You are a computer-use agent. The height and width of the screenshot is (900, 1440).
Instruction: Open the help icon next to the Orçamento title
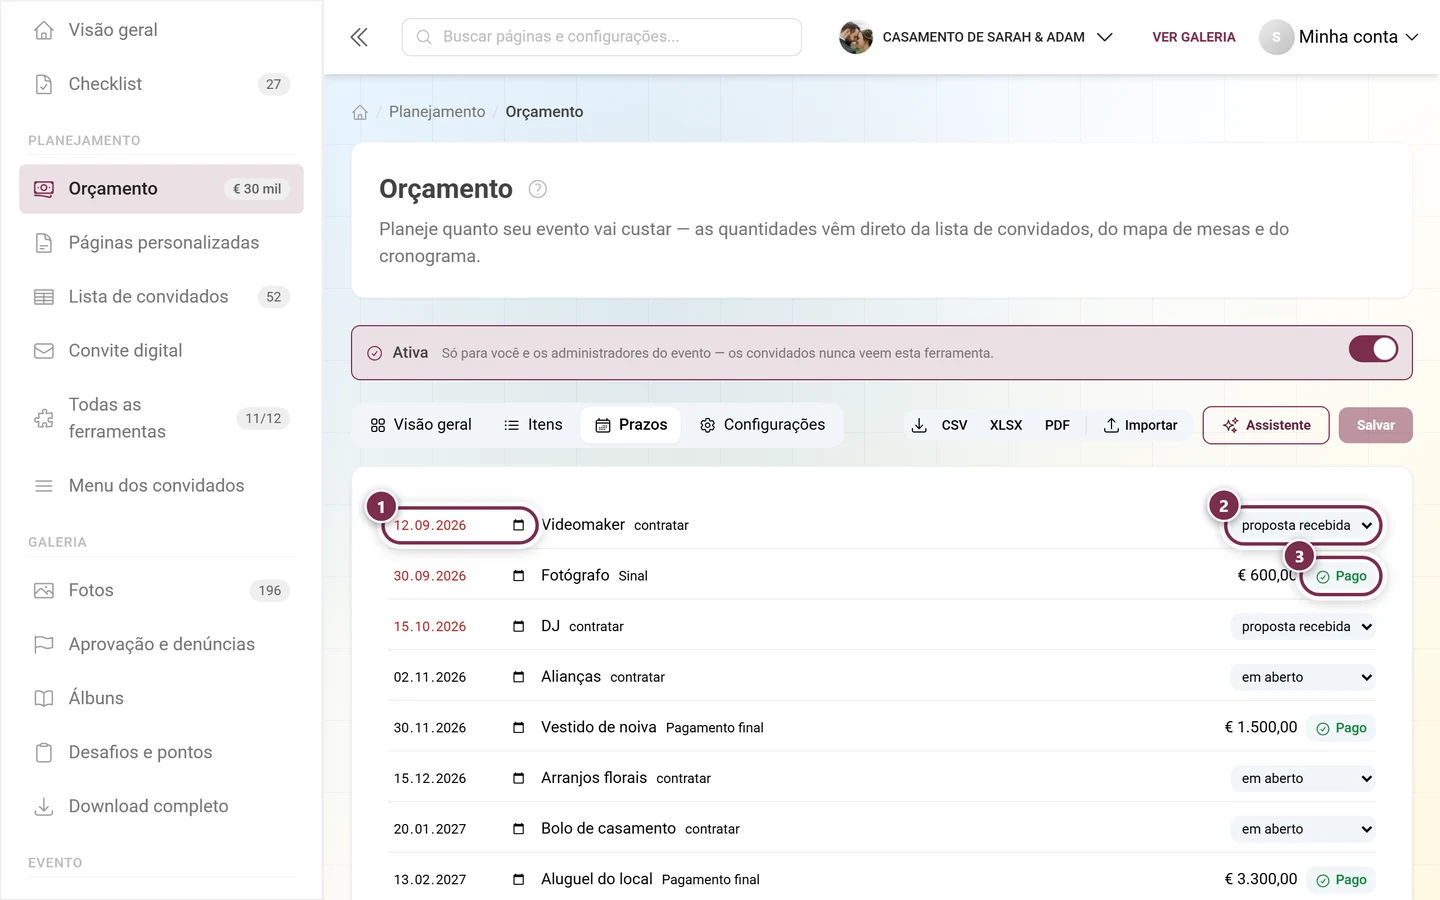pyautogui.click(x=537, y=189)
